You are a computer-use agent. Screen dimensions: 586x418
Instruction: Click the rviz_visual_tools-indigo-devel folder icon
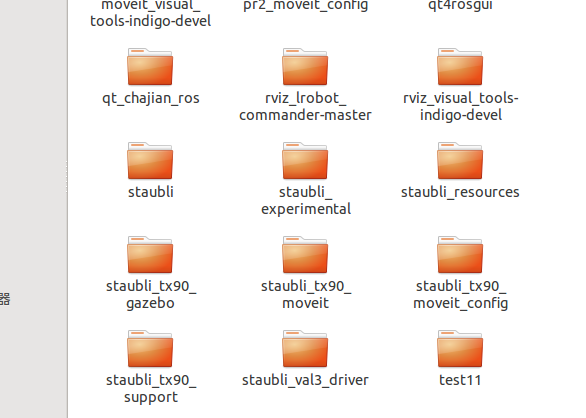coord(460,67)
